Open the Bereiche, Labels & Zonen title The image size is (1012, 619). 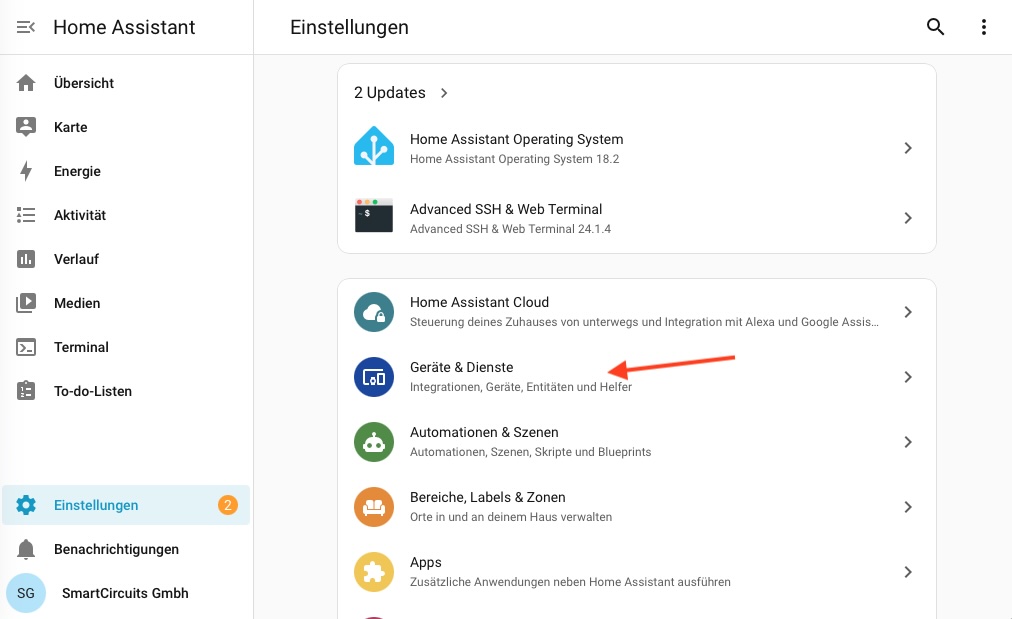click(488, 498)
